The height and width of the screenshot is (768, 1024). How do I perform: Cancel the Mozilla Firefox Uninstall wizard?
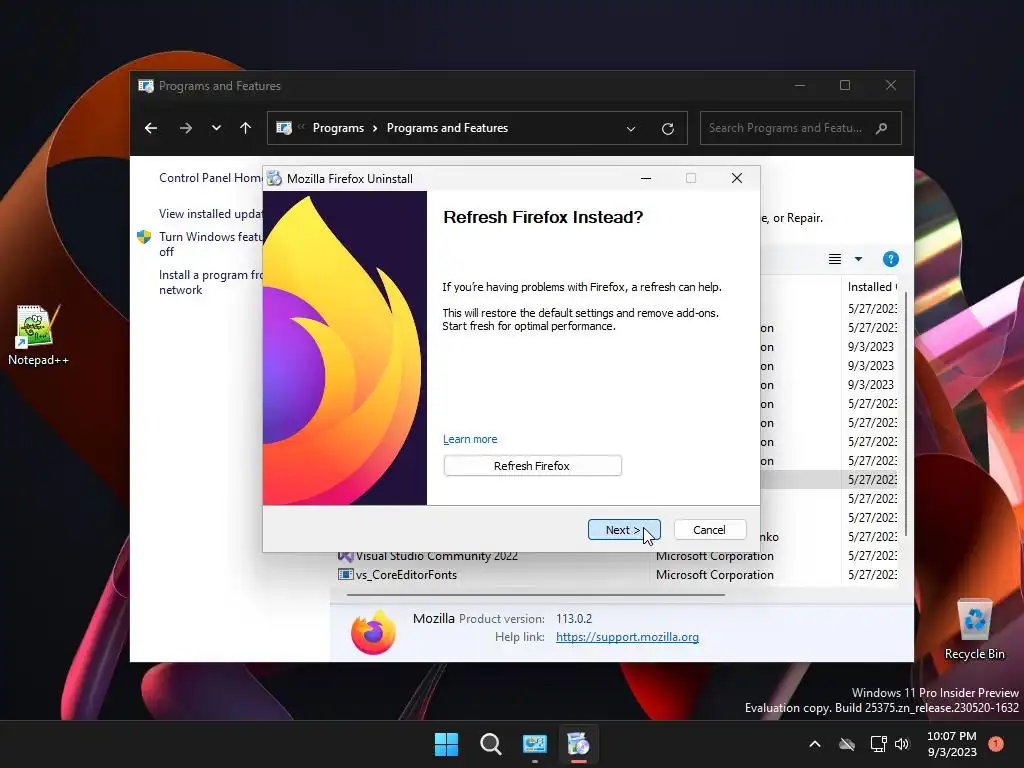pos(709,530)
